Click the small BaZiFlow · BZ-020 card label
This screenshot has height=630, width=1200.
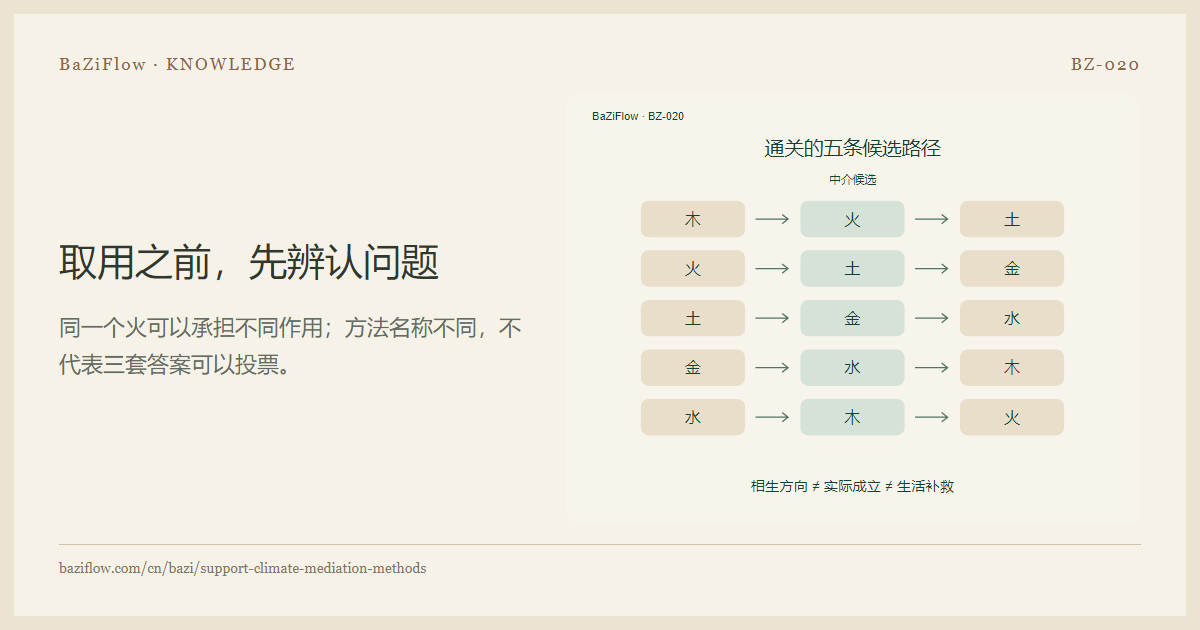(x=638, y=116)
